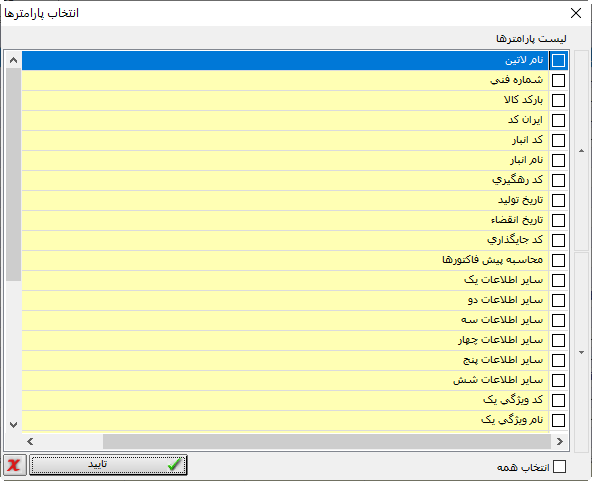The image size is (592, 481).
Task: Tick the کد ویژگی یک checkbox
Action: point(558,401)
